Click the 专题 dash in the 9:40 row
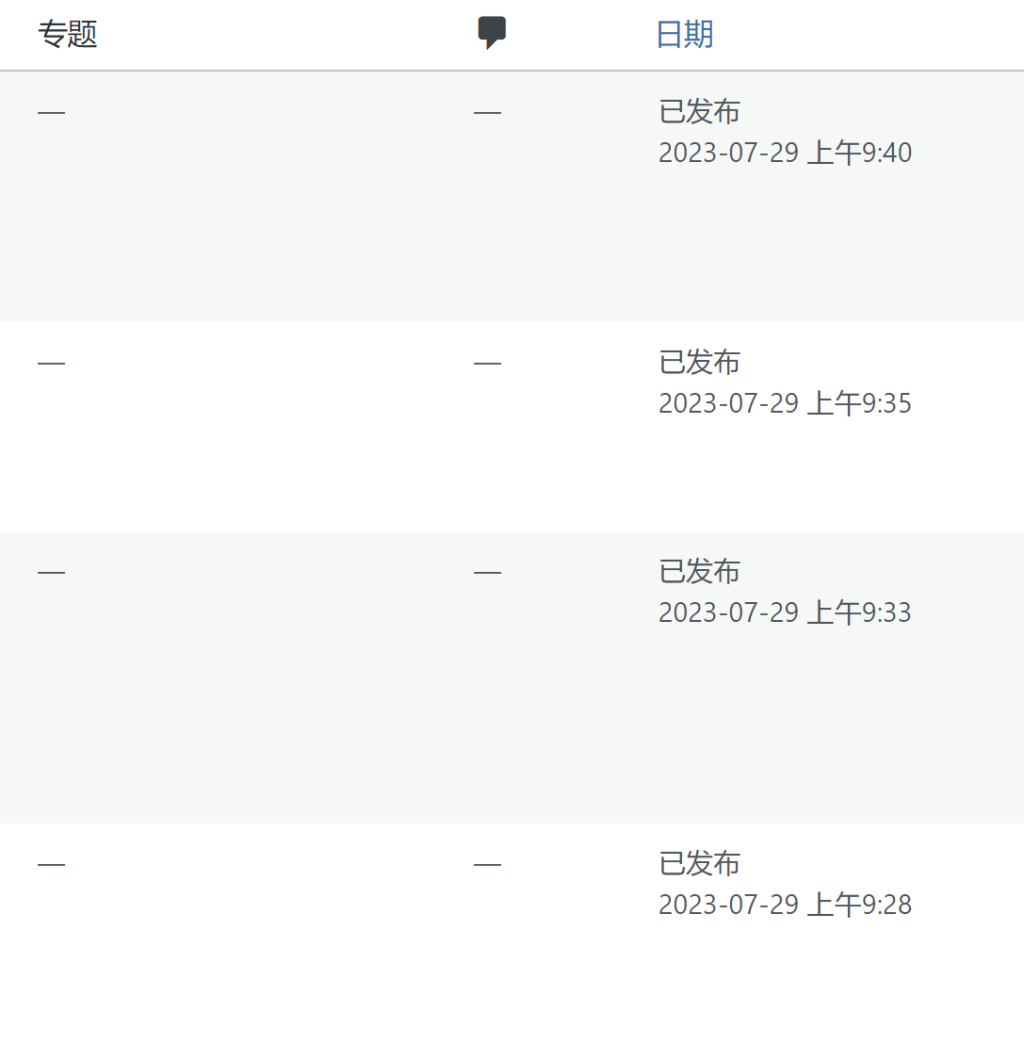 click(51, 113)
